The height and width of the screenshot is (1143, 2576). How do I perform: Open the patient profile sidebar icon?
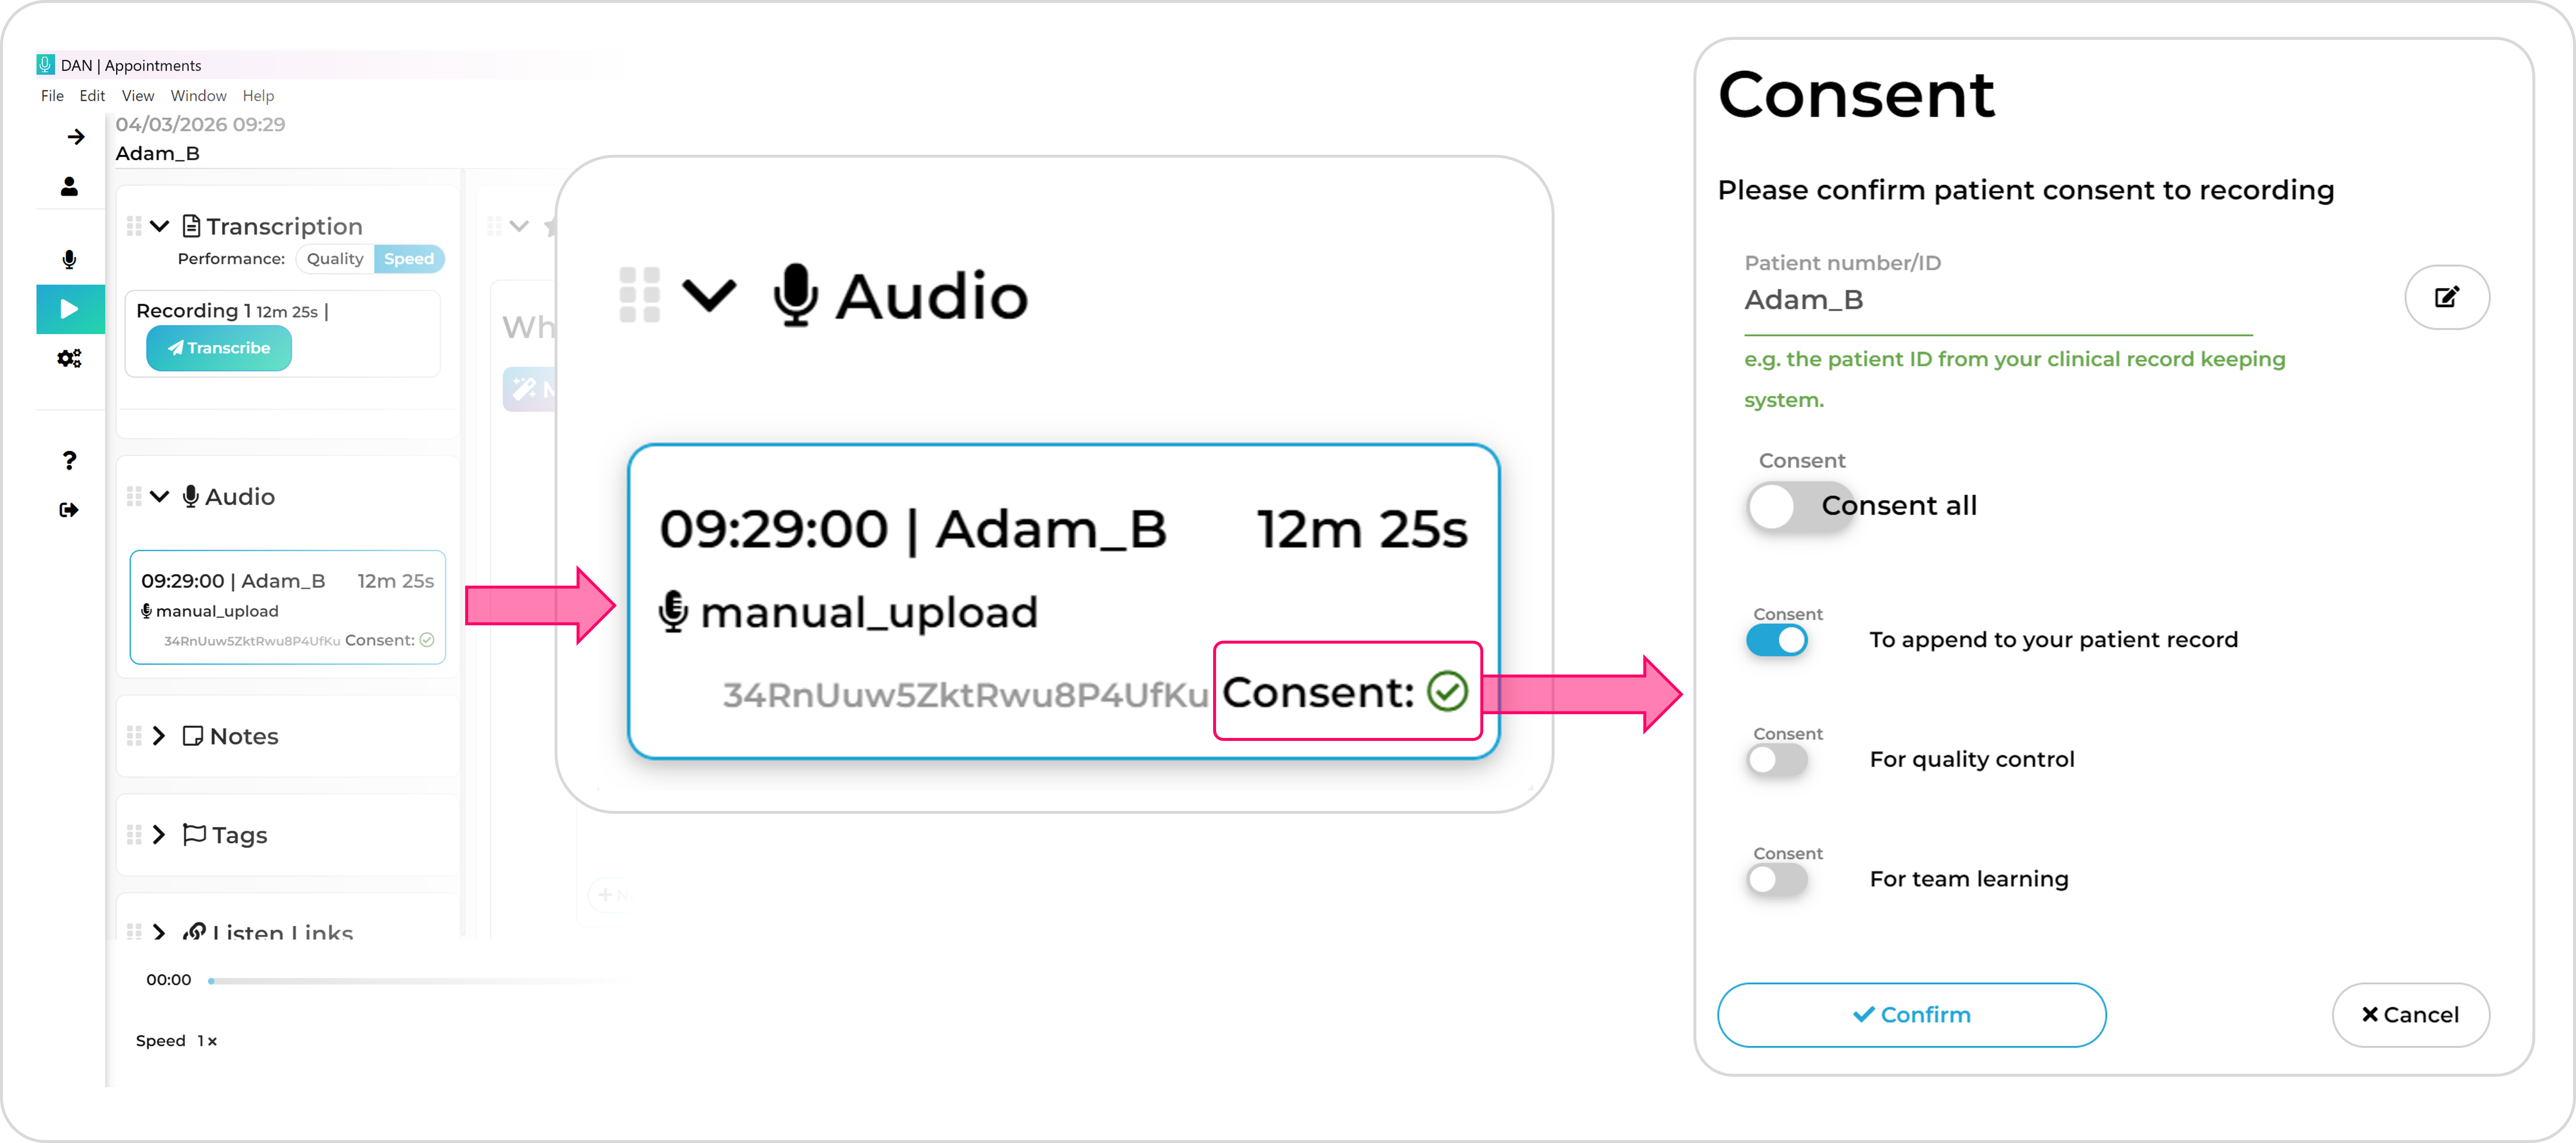tap(69, 187)
